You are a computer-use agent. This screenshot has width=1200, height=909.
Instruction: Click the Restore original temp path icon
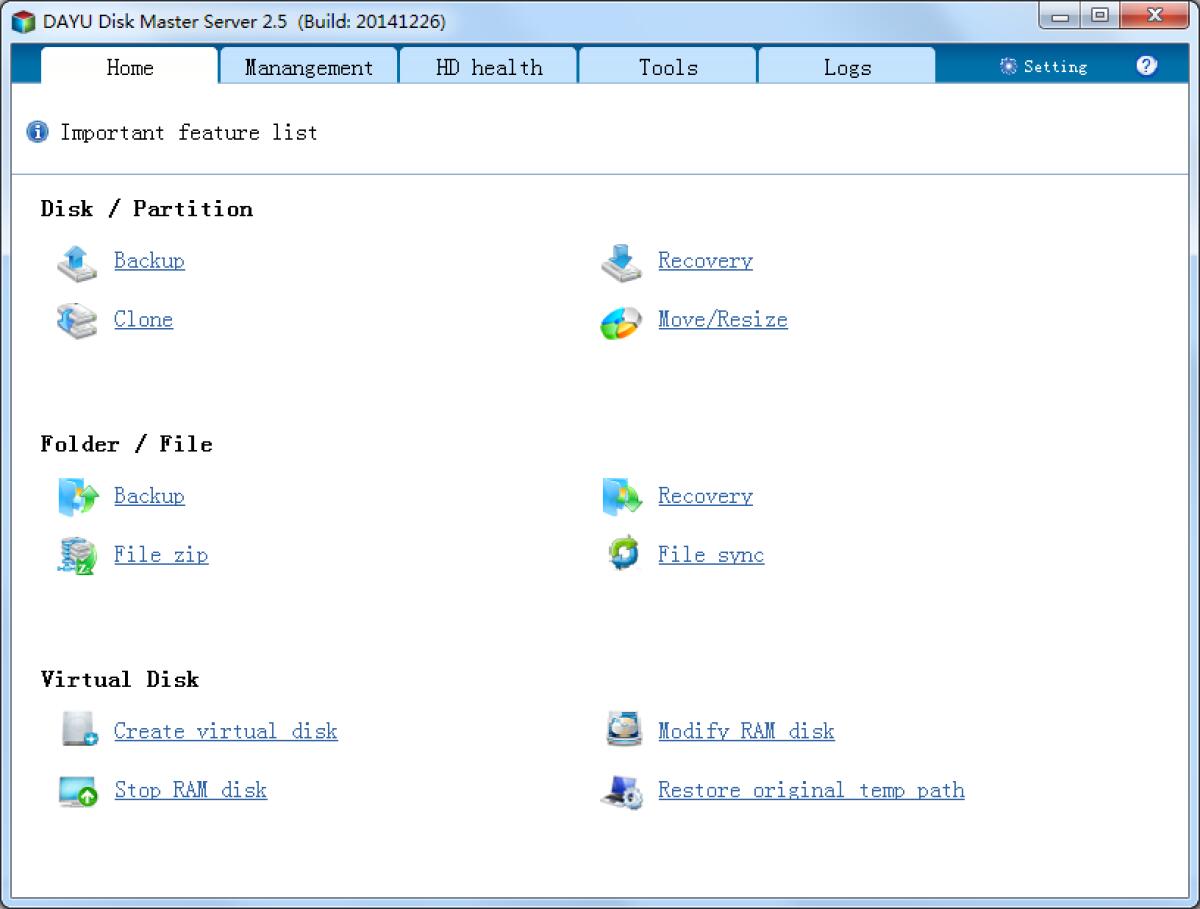coord(622,790)
